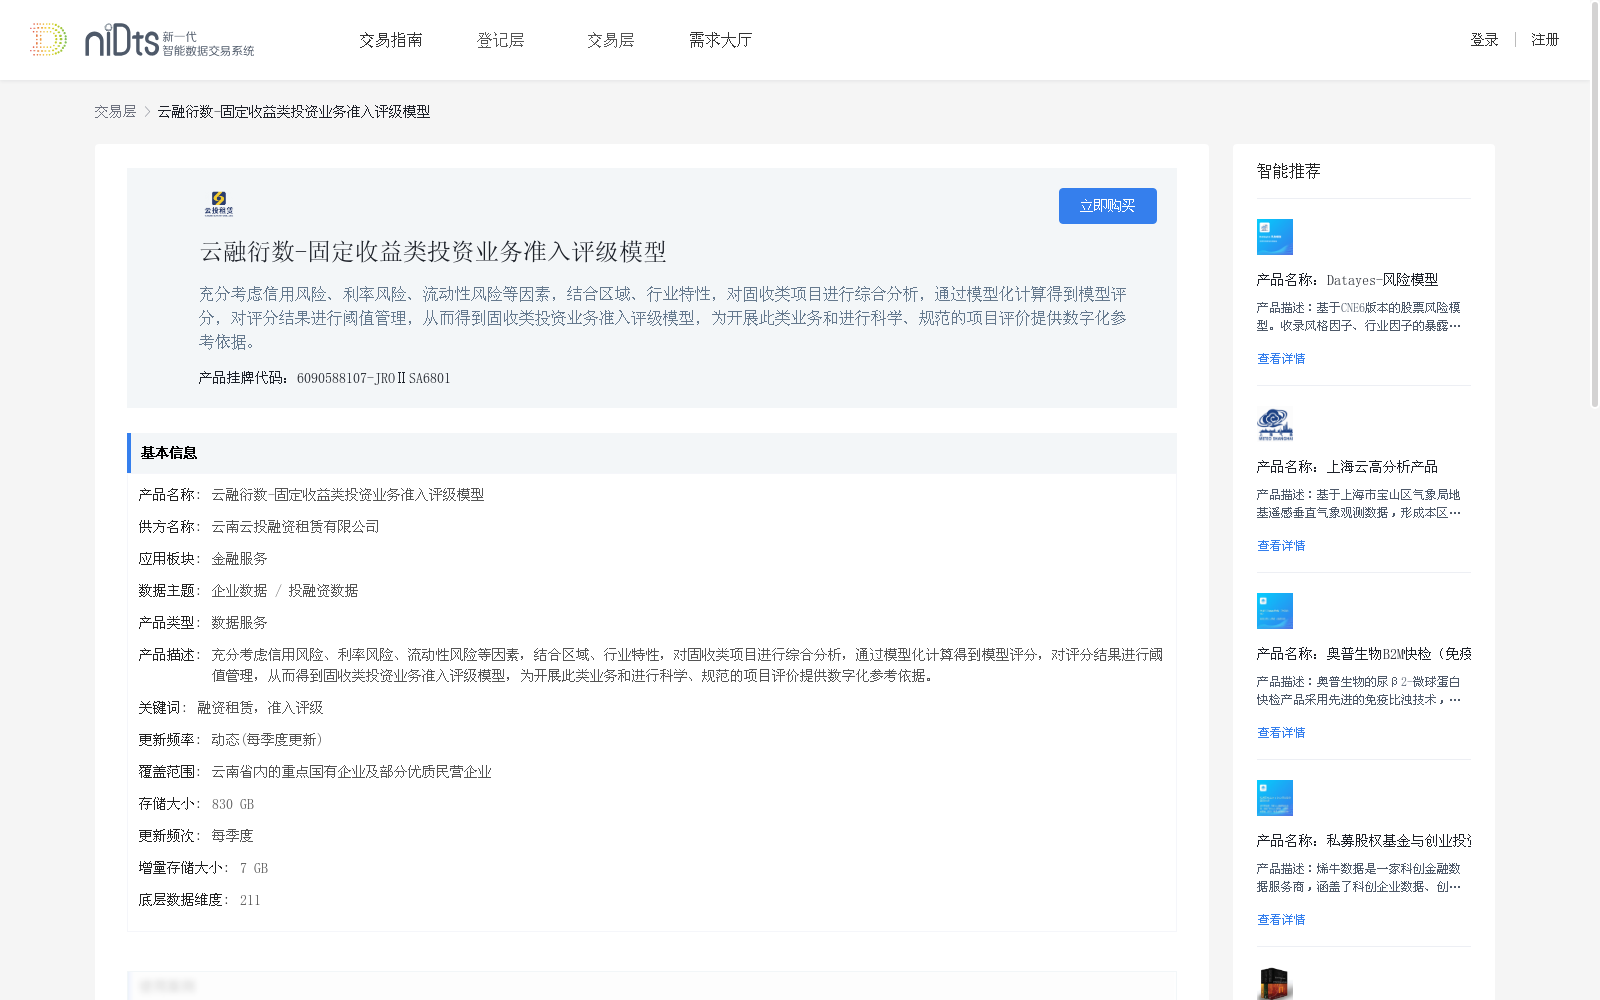
Task: Click the Datayes-风险模型 product thumbnail
Action: click(x=1275, y=237)
